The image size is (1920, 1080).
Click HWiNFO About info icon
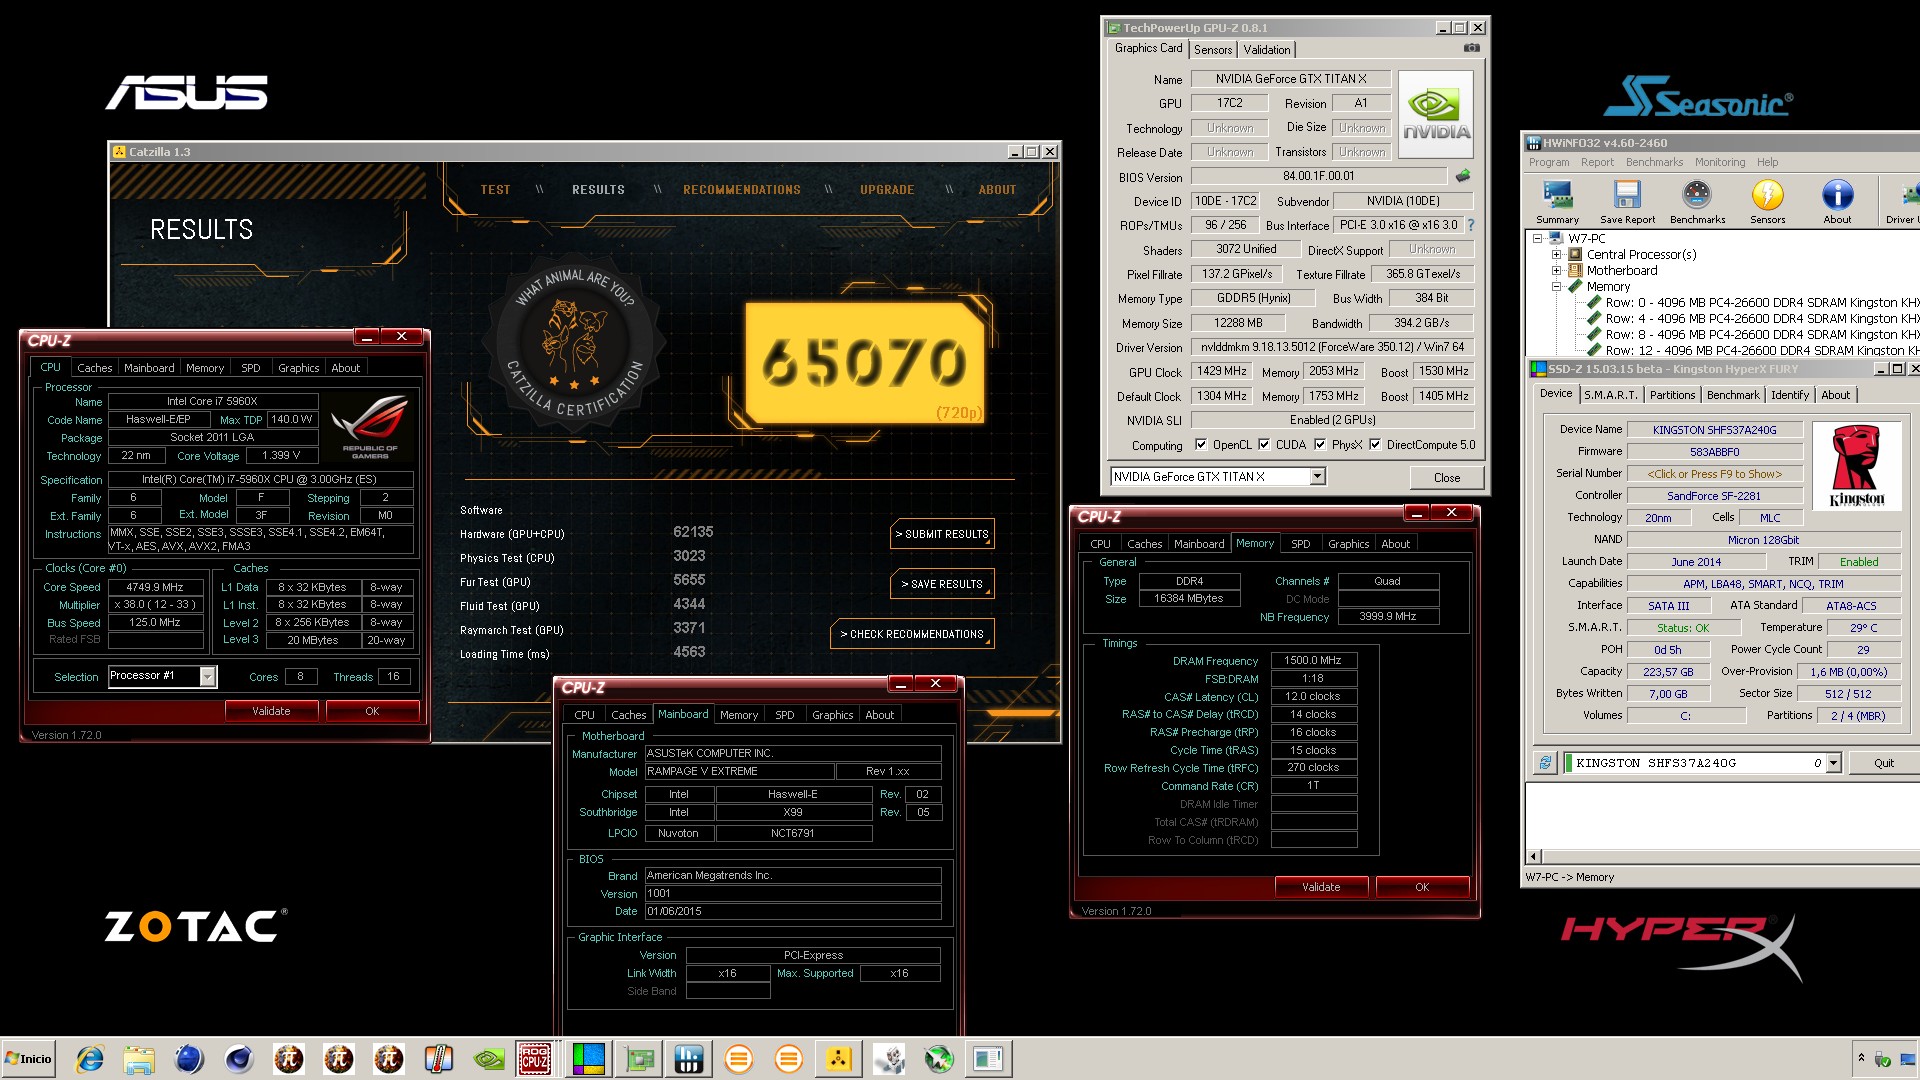[x=1837, y=202]
